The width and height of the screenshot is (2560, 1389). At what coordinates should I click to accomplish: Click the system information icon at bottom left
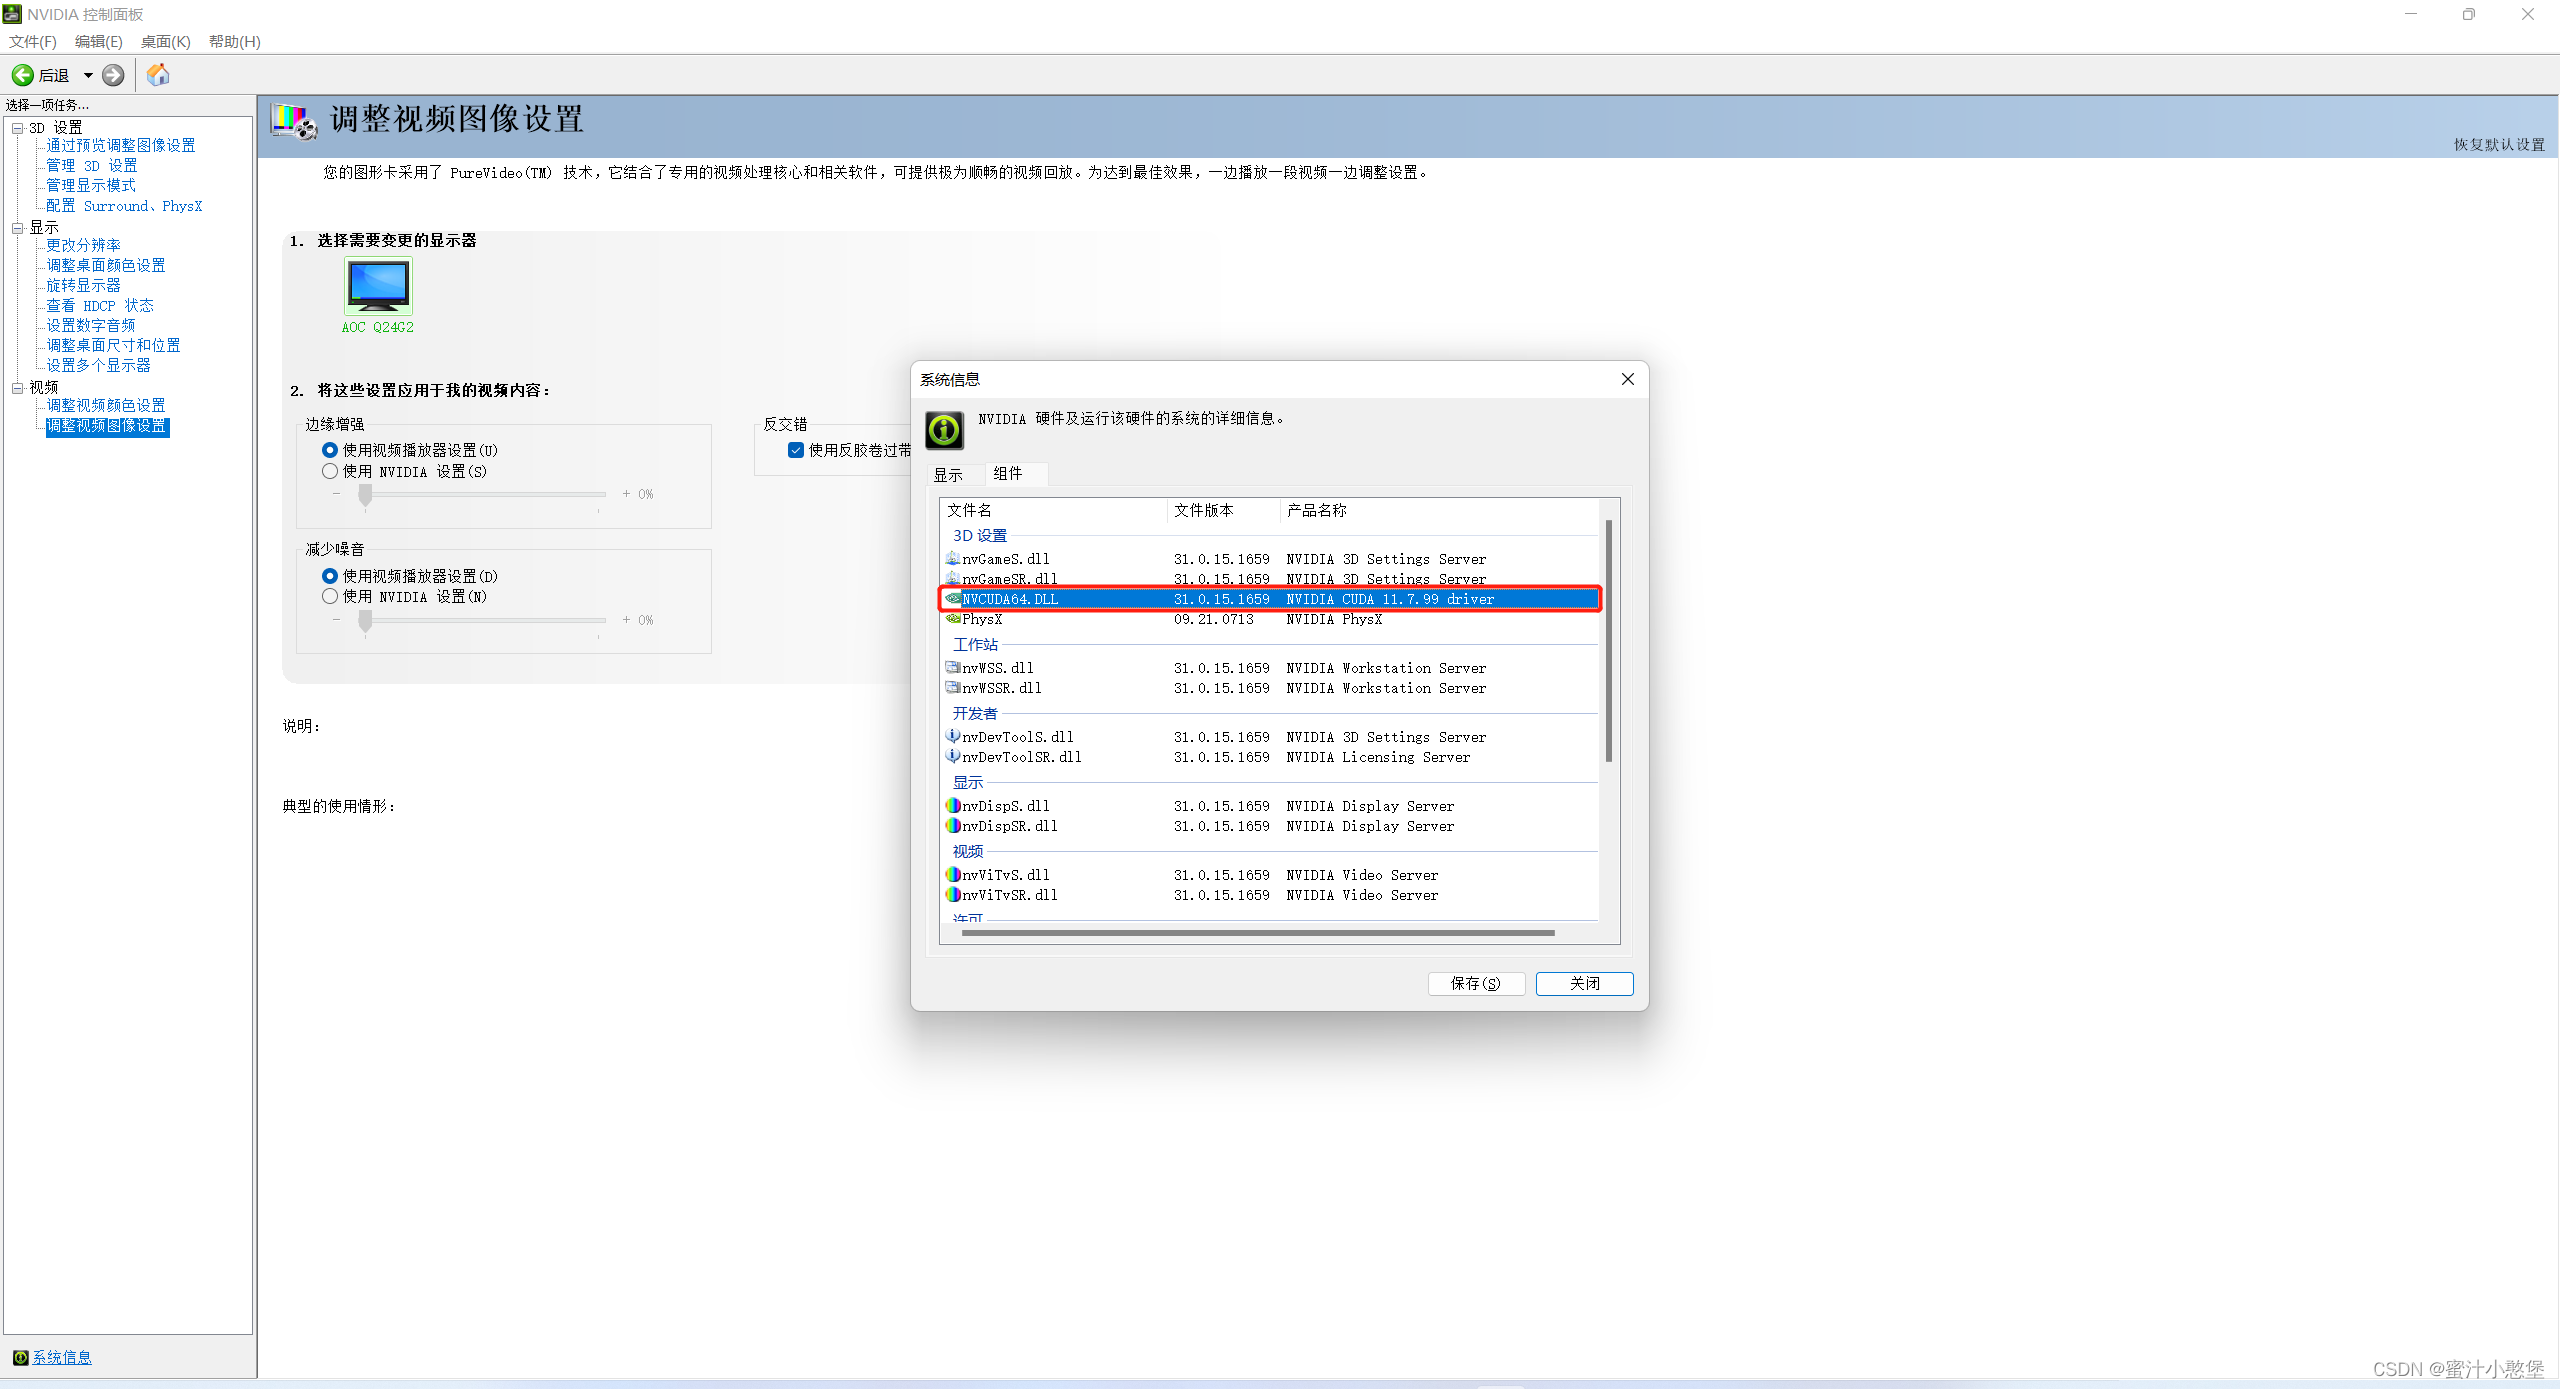coord(20,1357)
